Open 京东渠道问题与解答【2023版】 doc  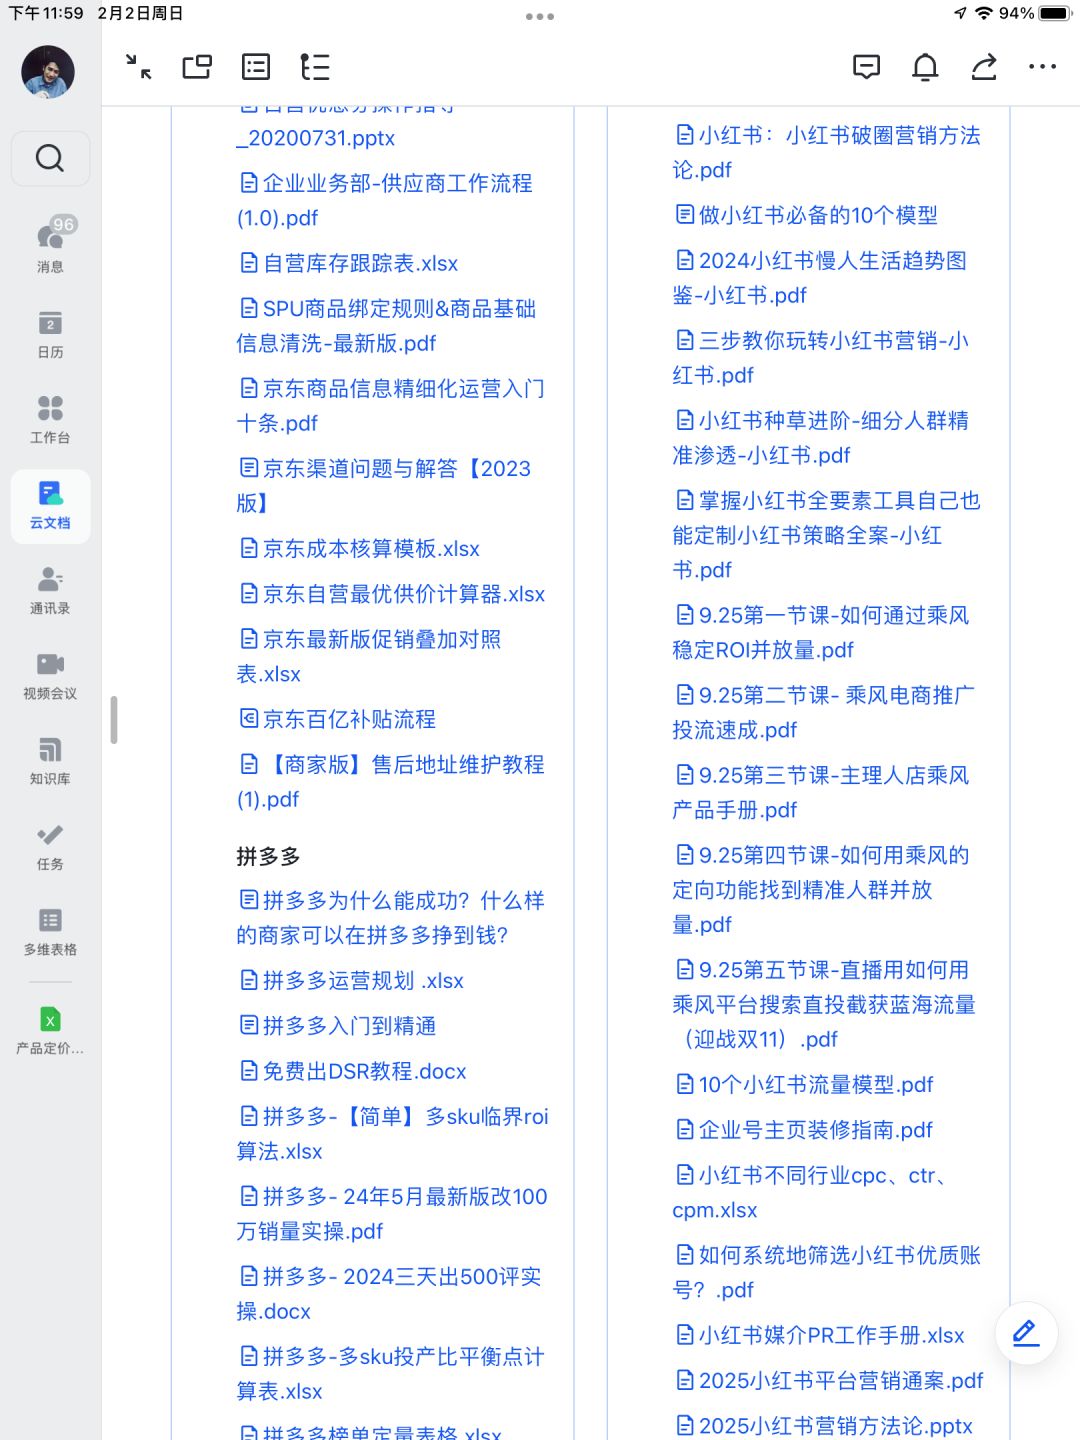pos(384,486)
